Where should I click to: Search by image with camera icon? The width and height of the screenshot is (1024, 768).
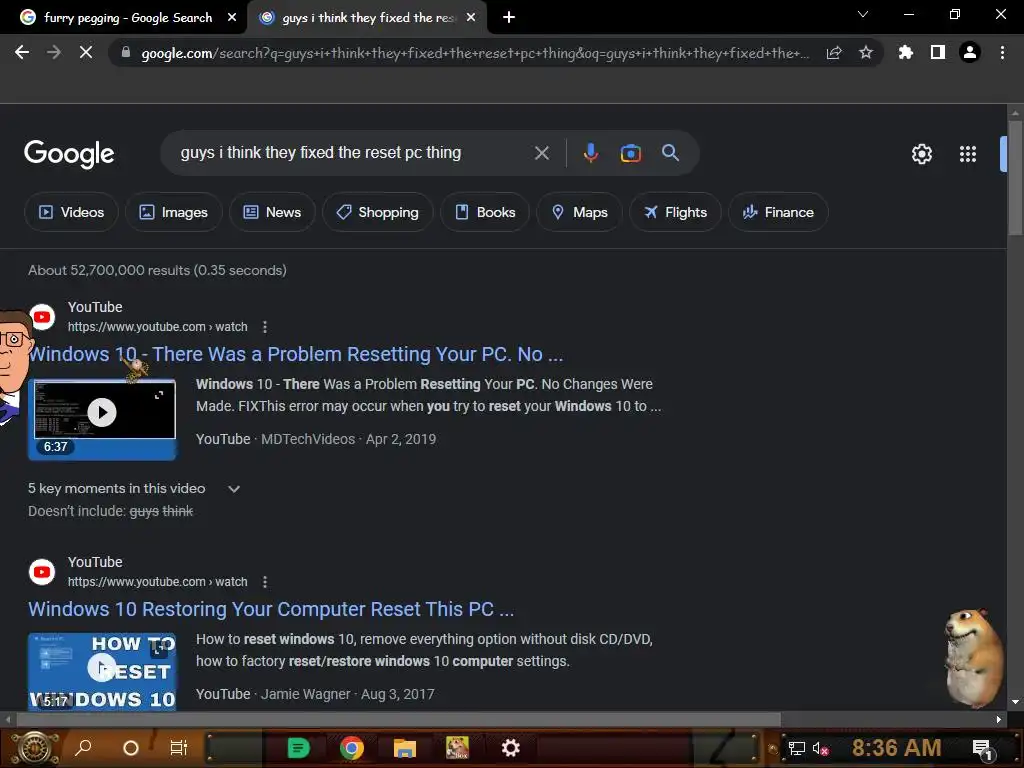coord(631,153)
